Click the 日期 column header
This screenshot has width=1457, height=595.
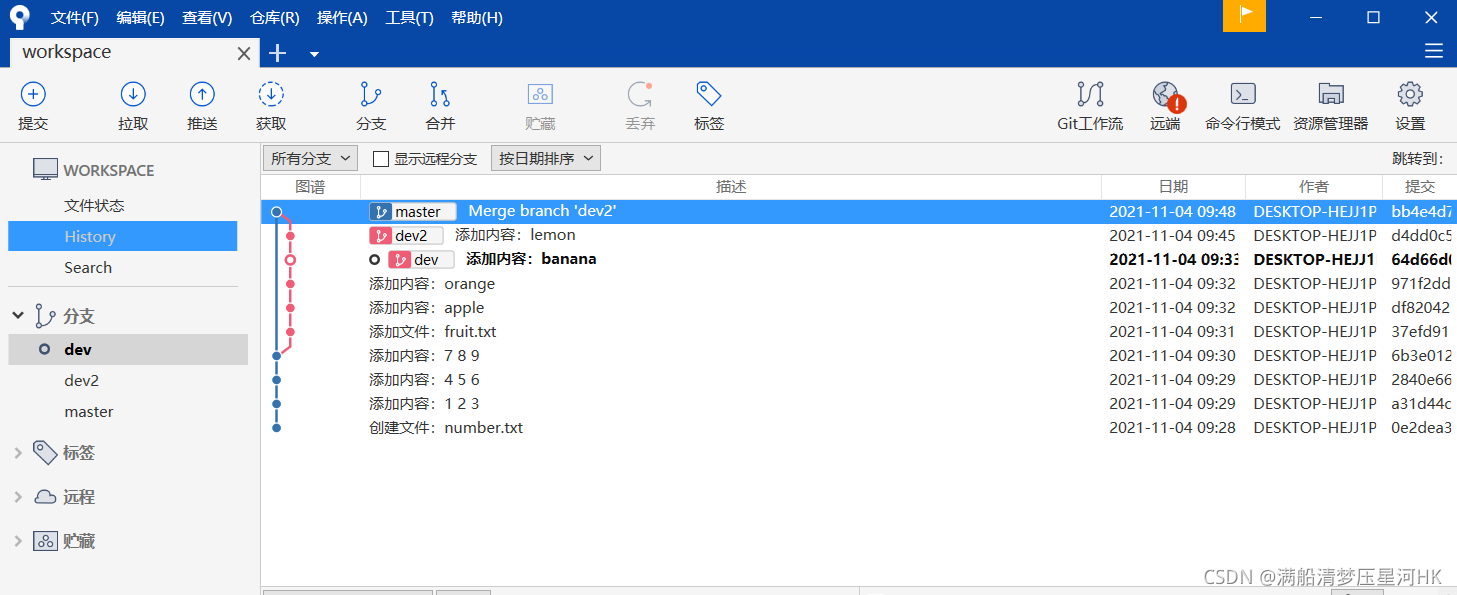click(1174, 187)
